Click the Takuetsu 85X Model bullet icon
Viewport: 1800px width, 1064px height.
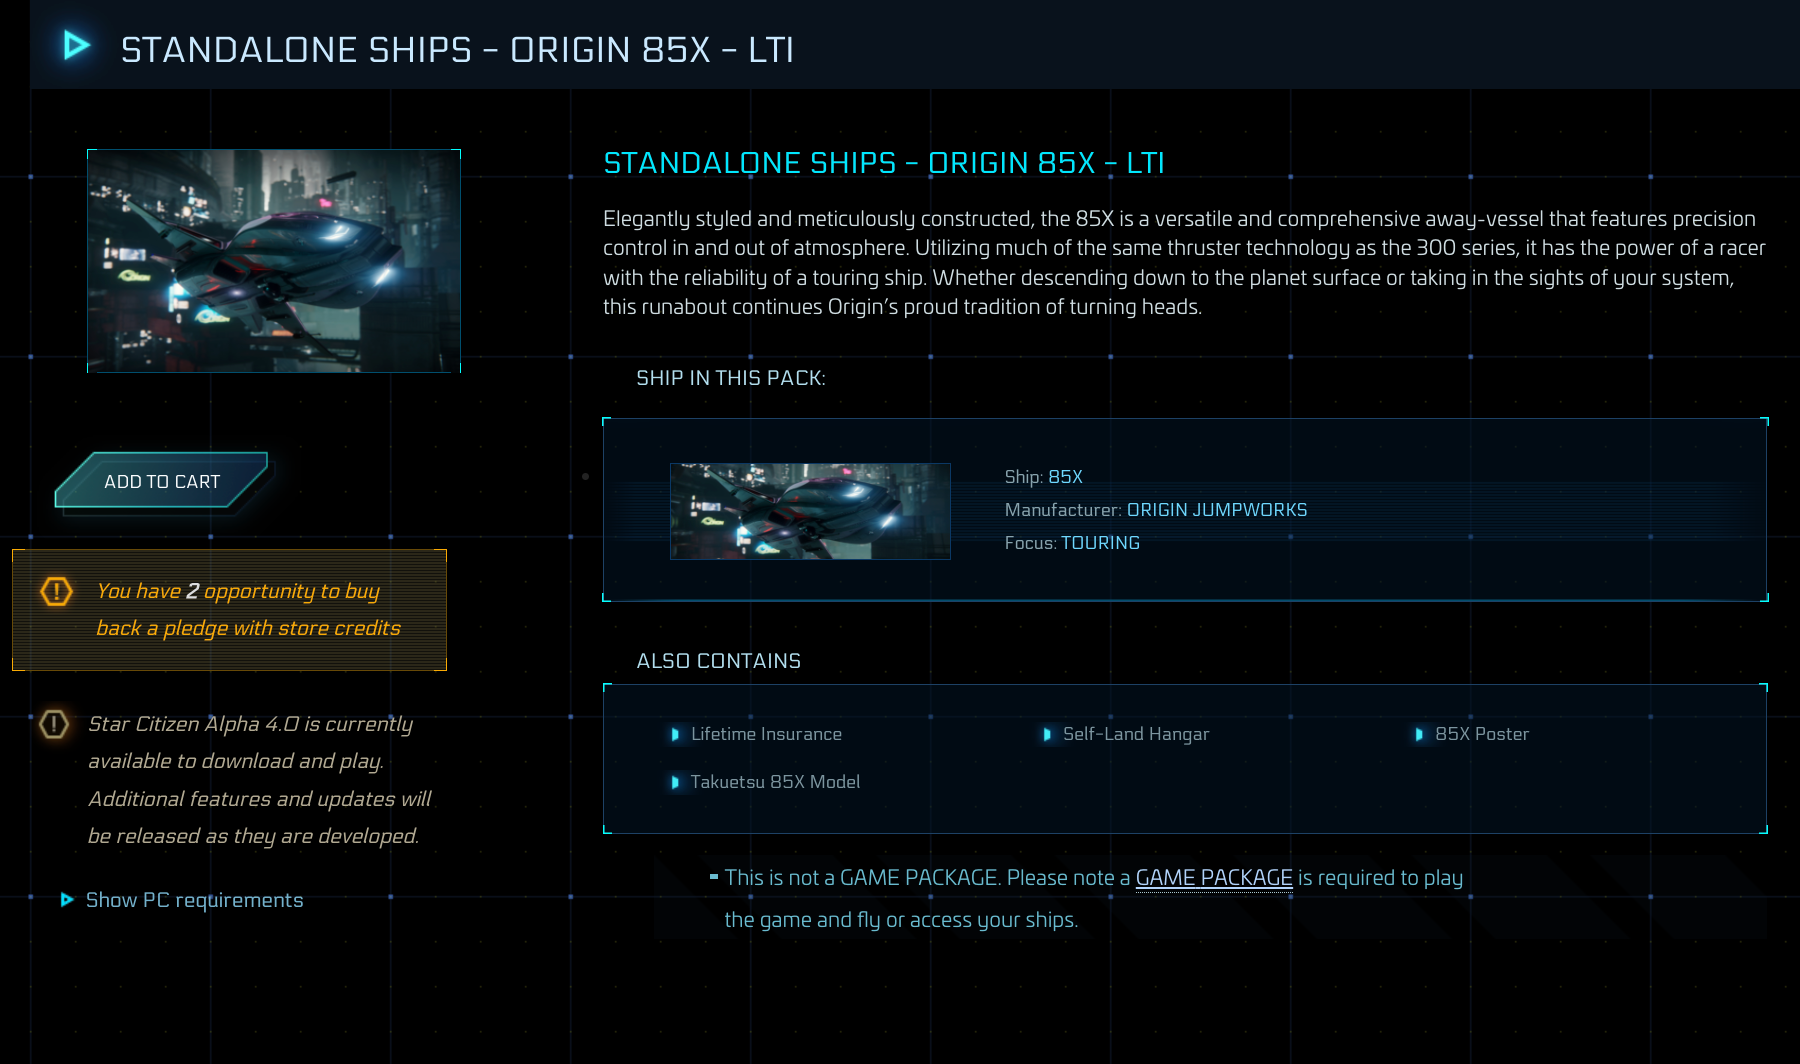pyautogui.click(x=675, y=783)
